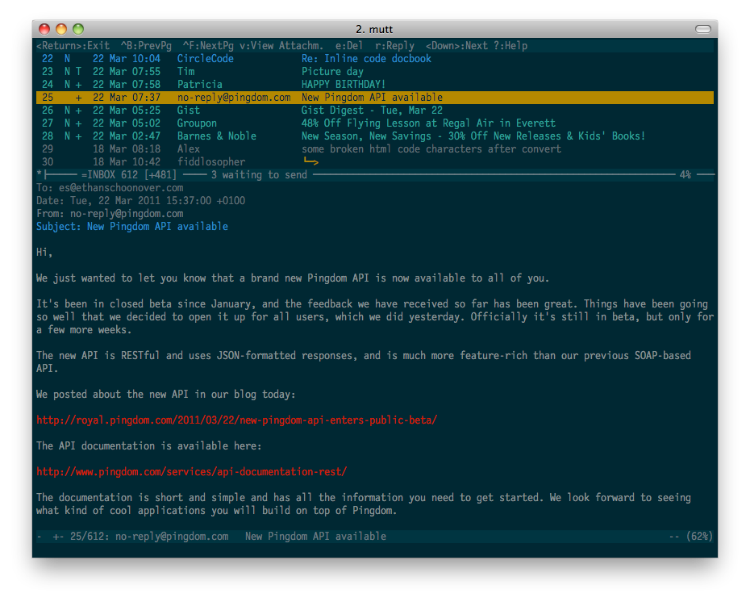Click the 25/612 pager status line
The image size is (750, 602).
click(375, 536)
